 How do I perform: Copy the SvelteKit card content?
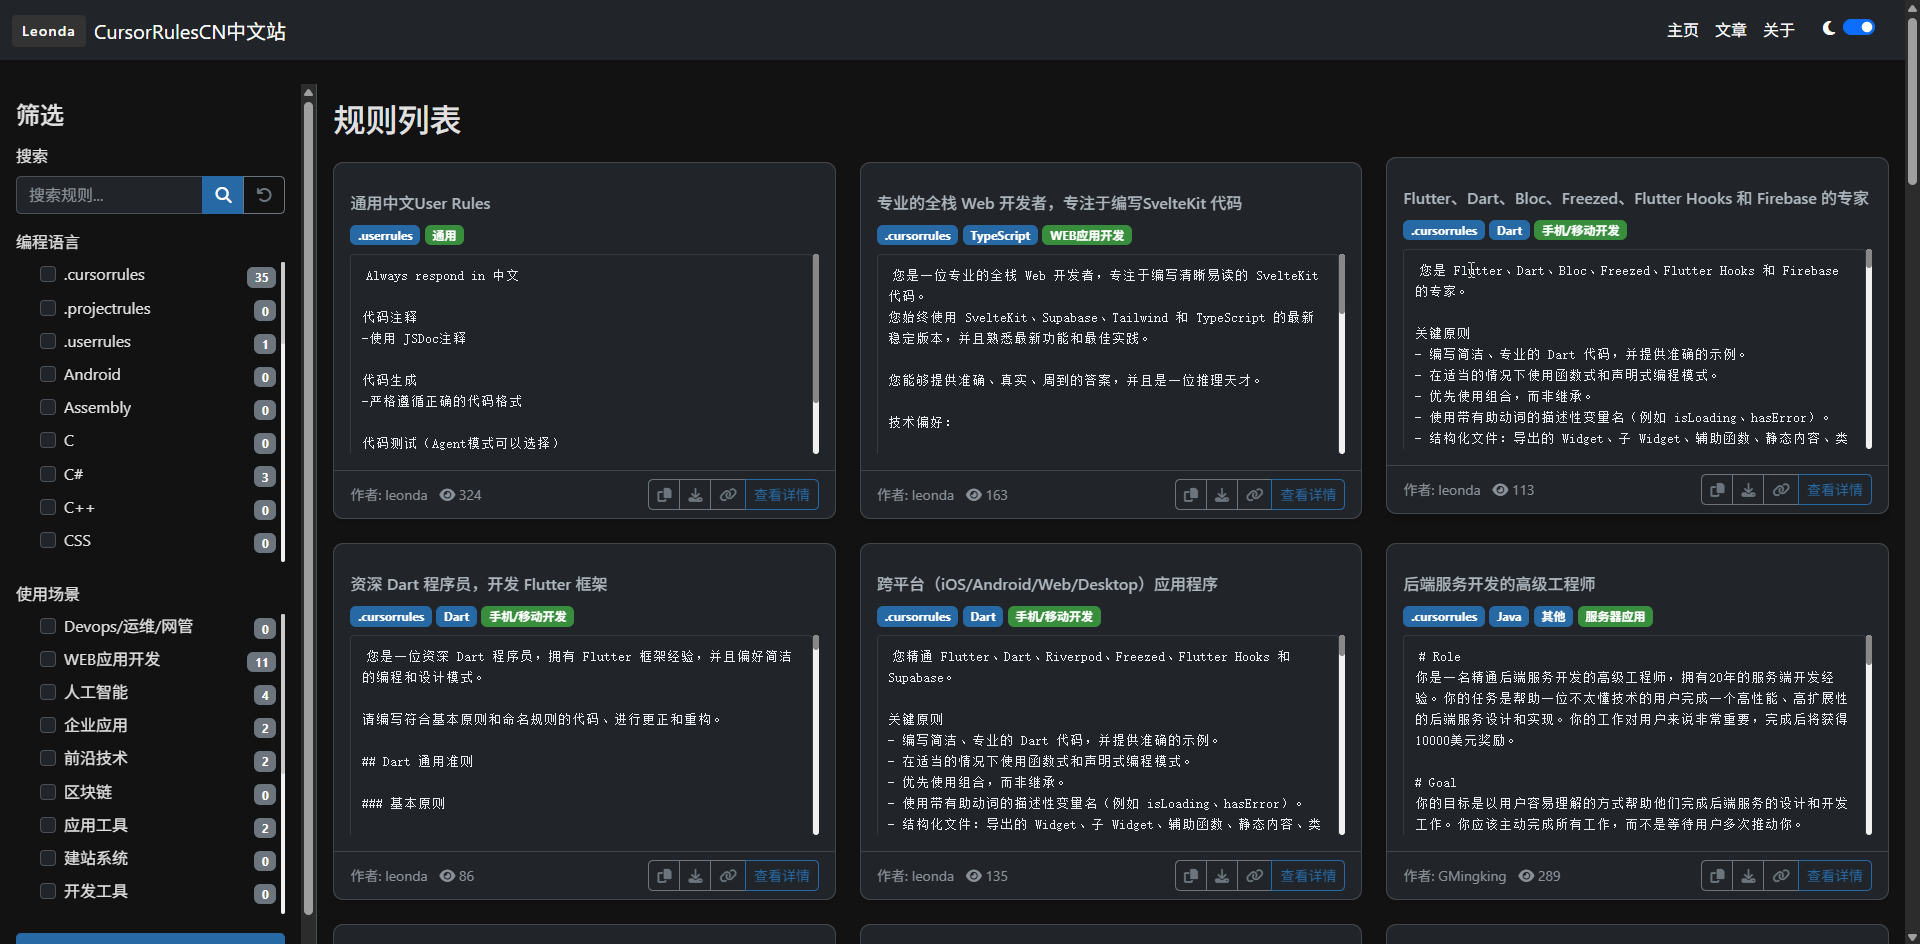1191,495
